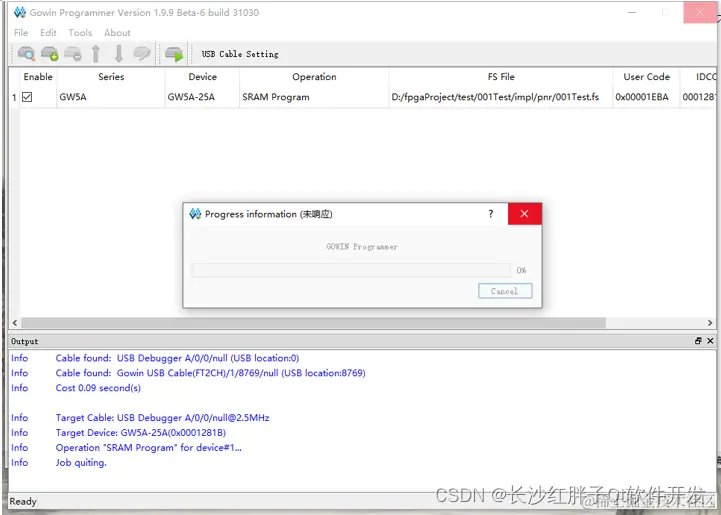Image resolution: width=721 pixels, height=515 pixels.
Task: Click the Move Up arrow icon
Action: [x=96, y=54]
